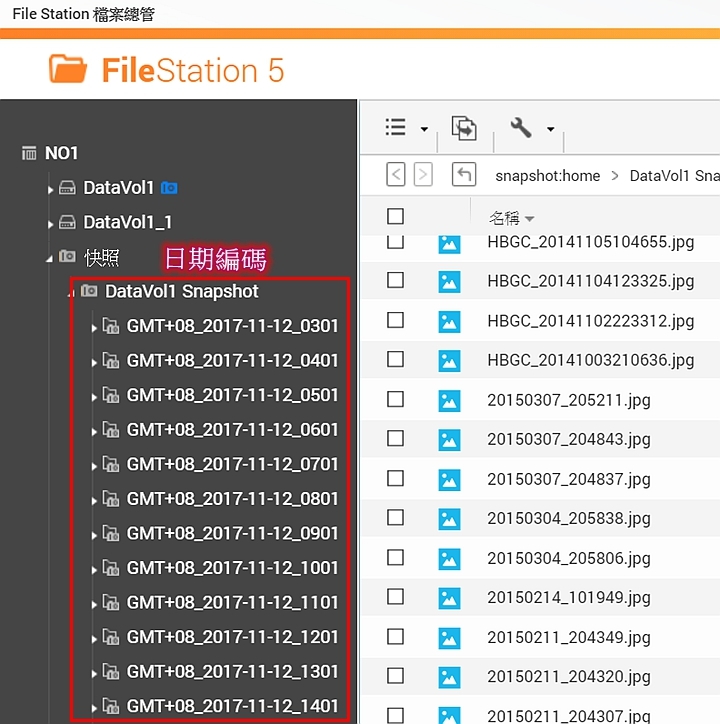
Task: Open snapshot folder GMT+08_2017-11-12_0801
Action: (232, 499)
